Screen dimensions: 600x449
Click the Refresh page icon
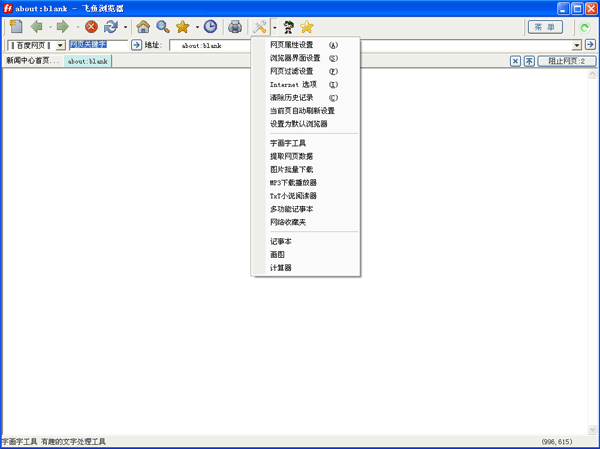(x=111, y=27)
